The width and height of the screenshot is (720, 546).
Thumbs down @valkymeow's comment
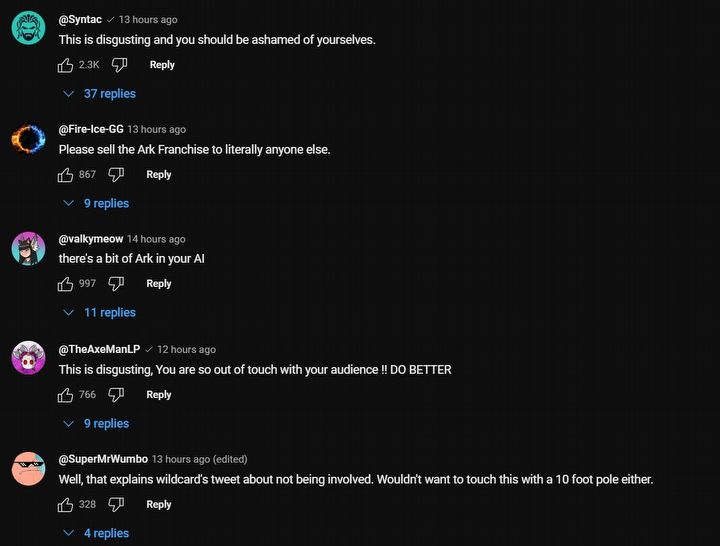tap(116, 284)
